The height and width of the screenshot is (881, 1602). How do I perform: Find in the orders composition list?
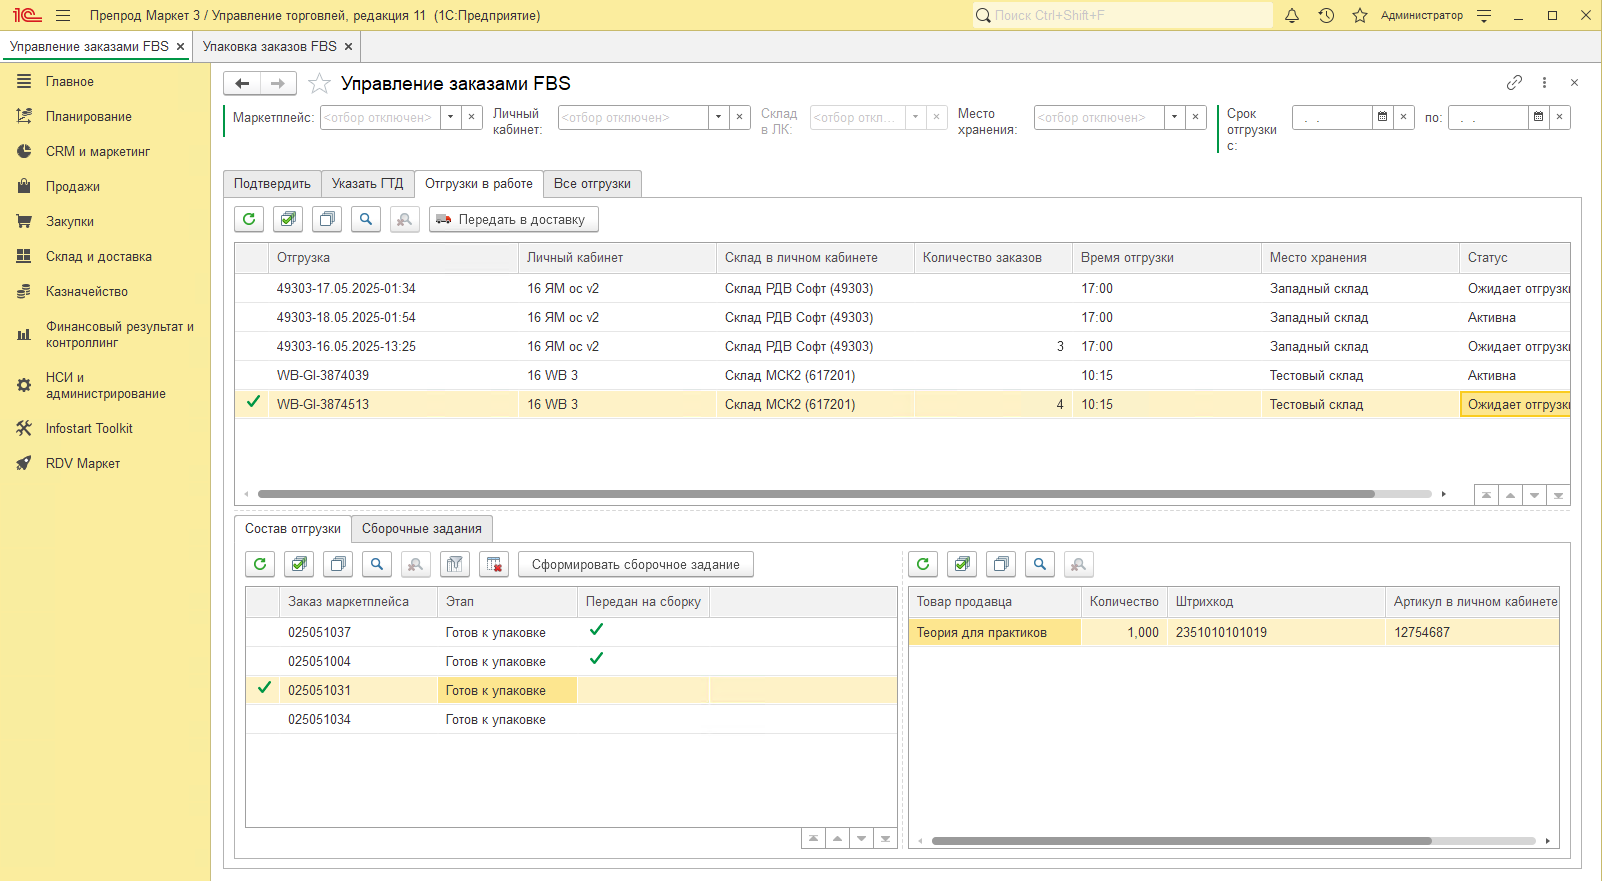[x=377, y=564]
